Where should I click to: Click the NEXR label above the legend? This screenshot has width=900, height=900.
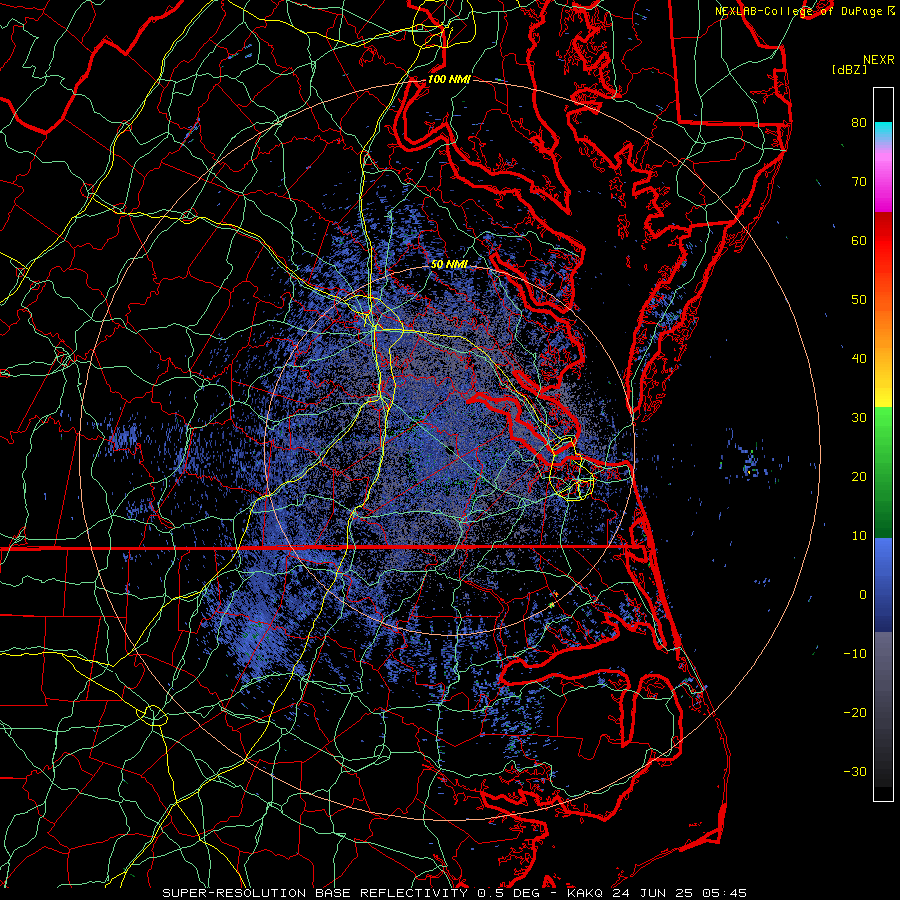point(878,60)
